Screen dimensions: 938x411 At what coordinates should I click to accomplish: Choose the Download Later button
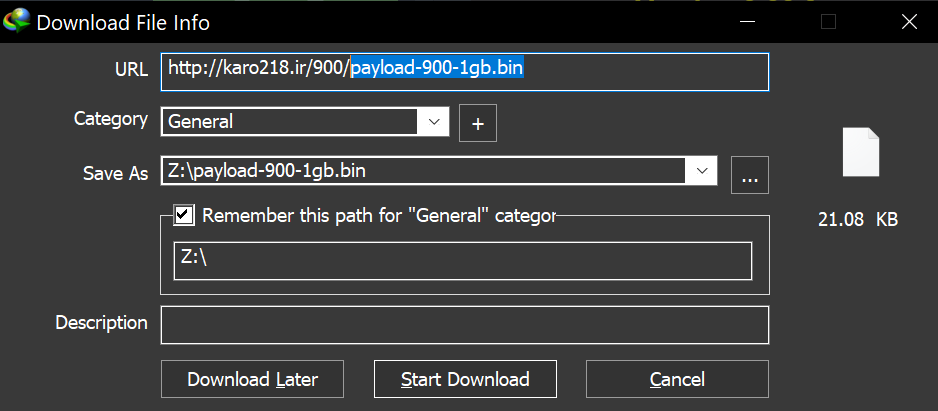(252, 379)
